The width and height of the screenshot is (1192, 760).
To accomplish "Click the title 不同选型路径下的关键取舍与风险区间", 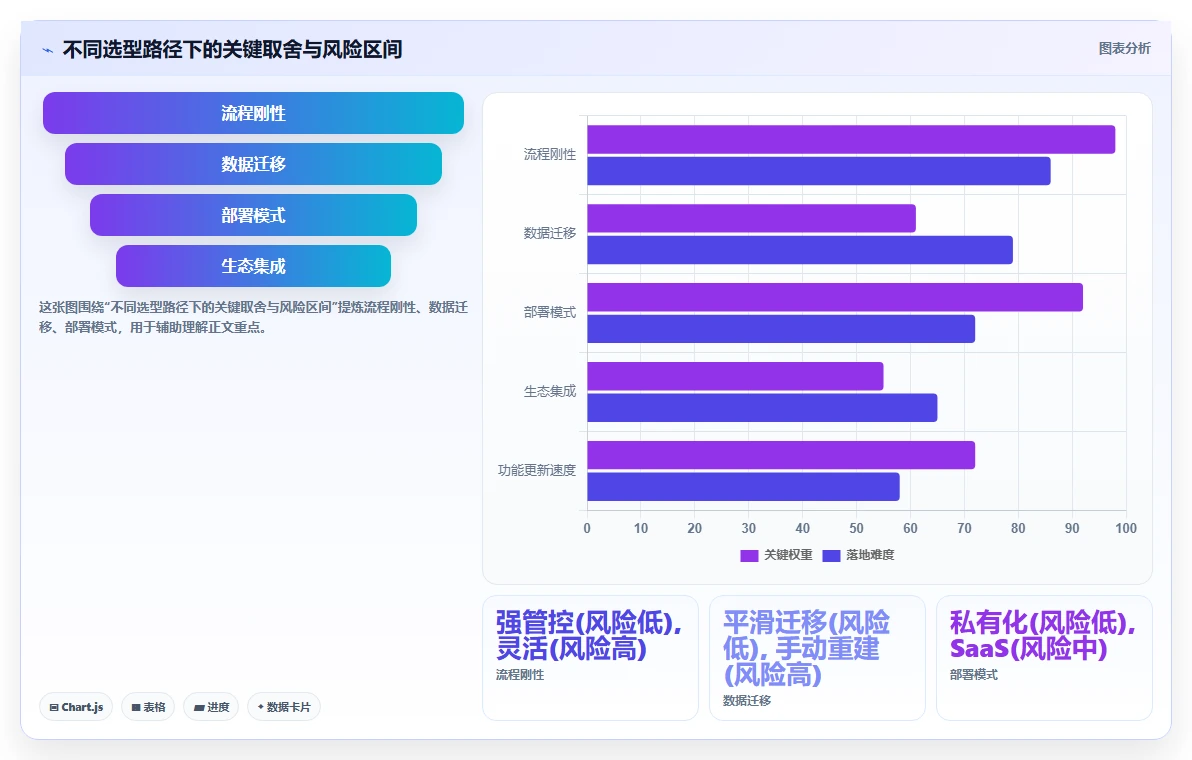I will (233, 50).
